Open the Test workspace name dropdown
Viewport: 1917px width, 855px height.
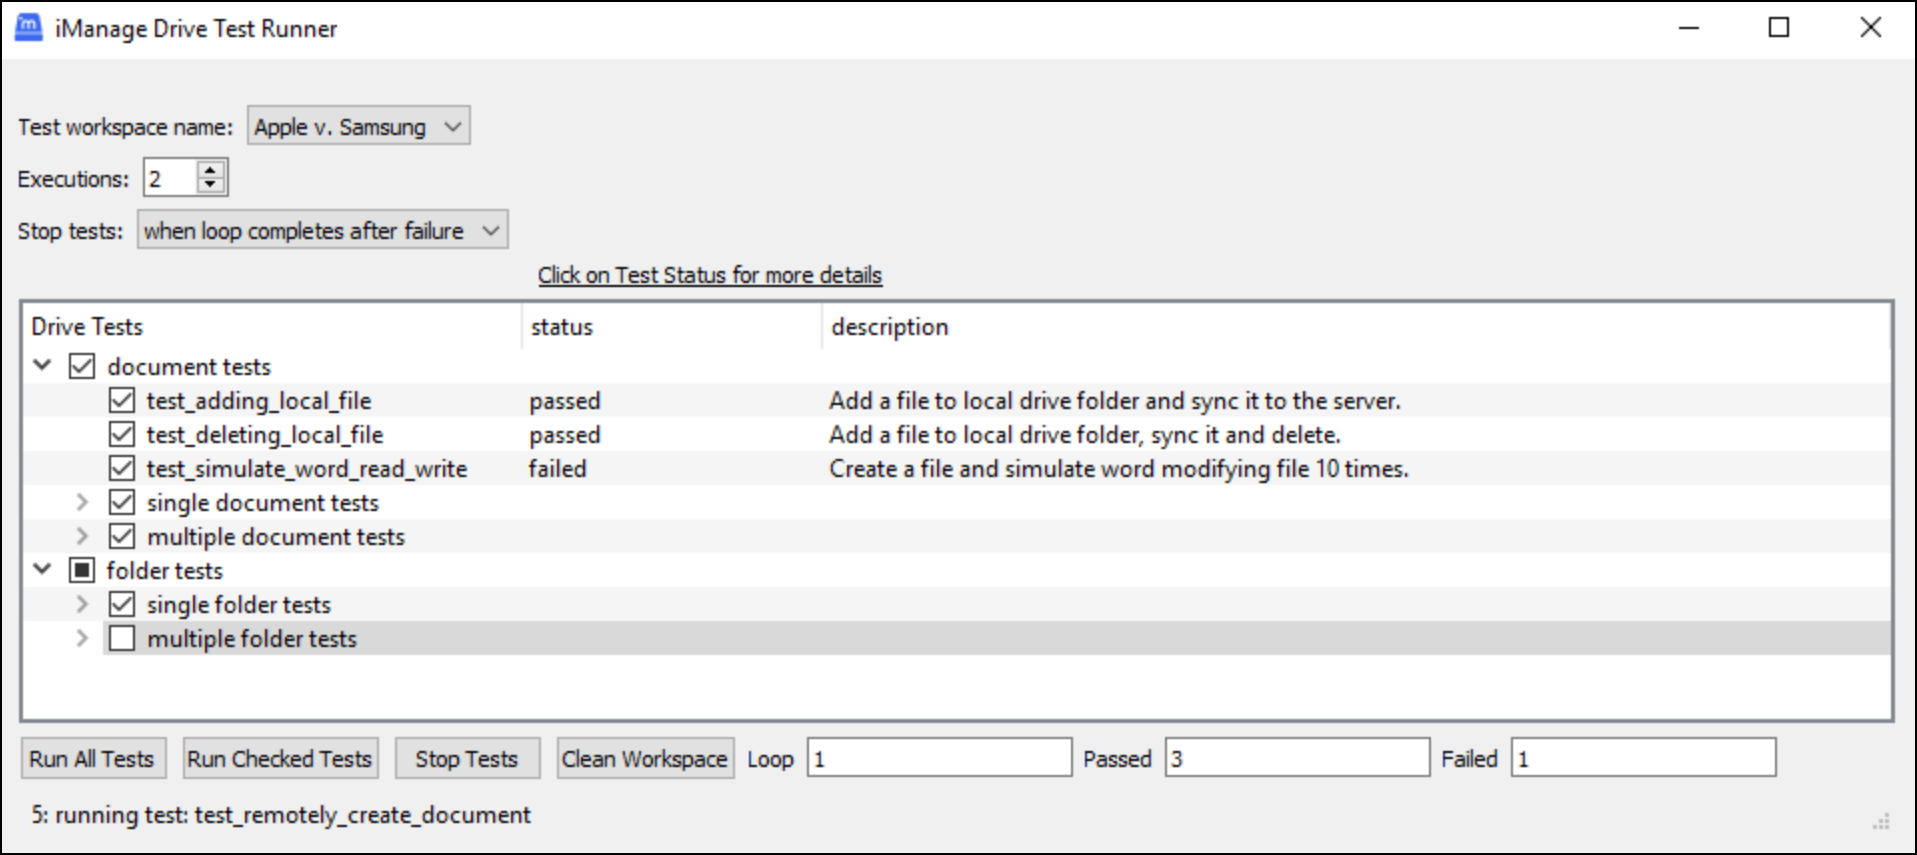click(x=358, y=127)
